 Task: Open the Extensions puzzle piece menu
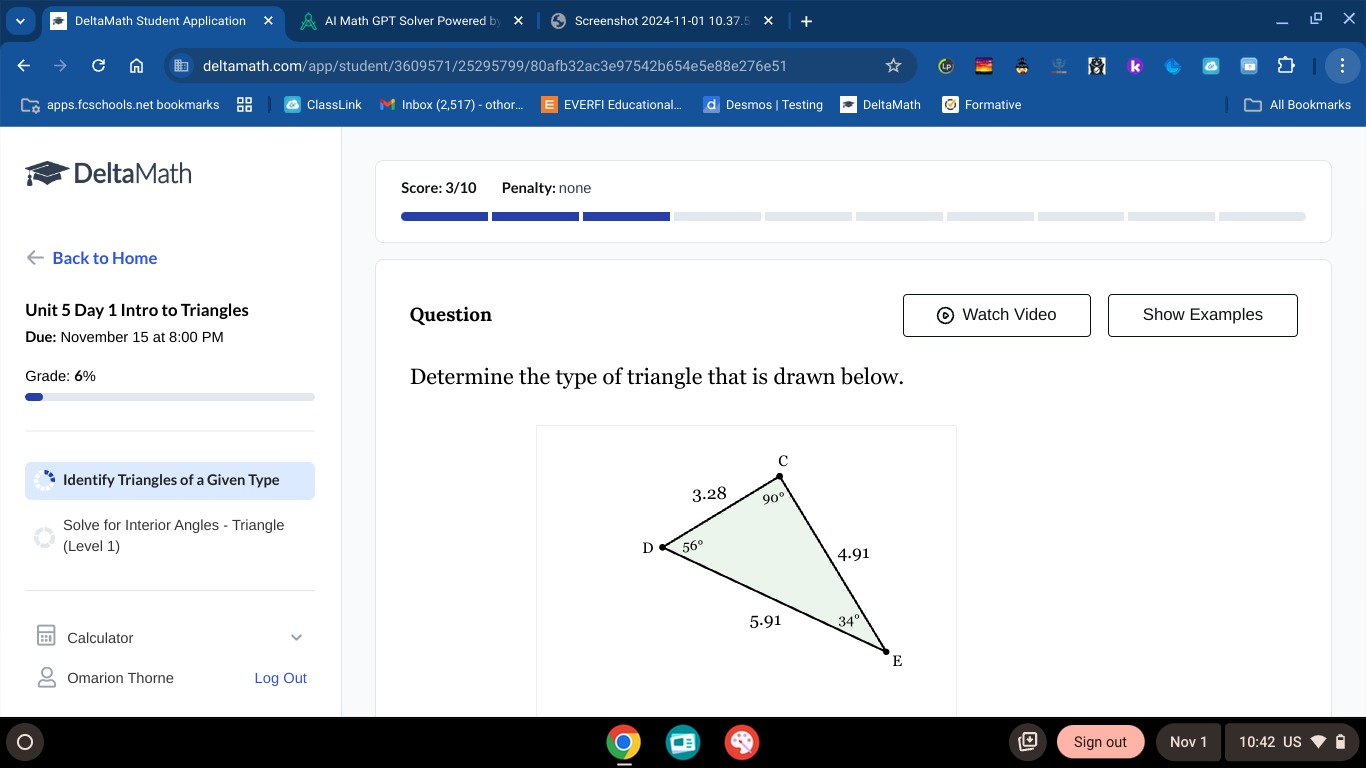pyautogui.click(x=1286, y=66)
